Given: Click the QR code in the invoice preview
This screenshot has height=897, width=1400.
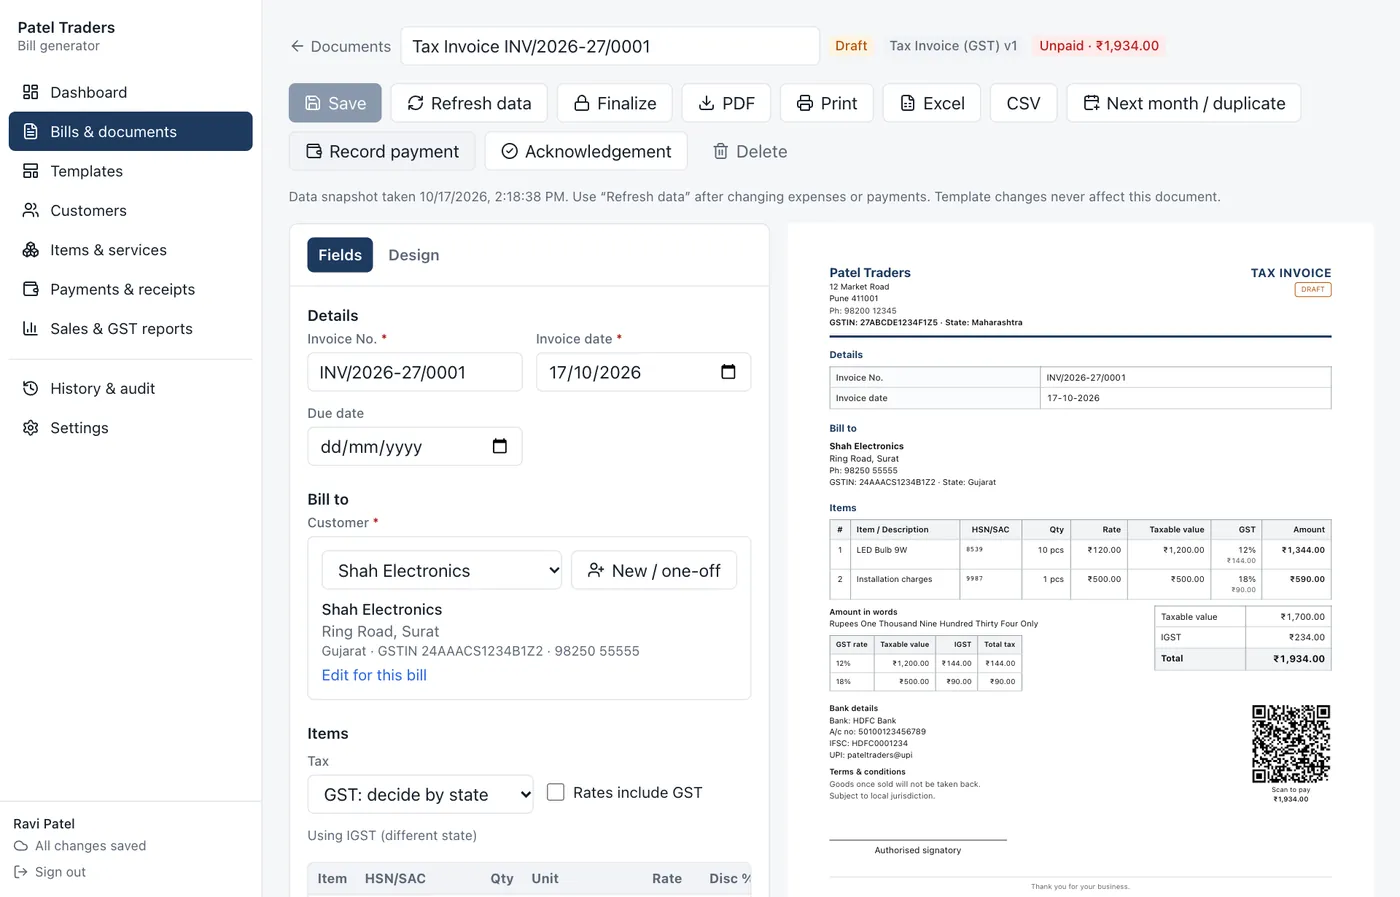Looking at the screenshot, I should (1291, 744).
